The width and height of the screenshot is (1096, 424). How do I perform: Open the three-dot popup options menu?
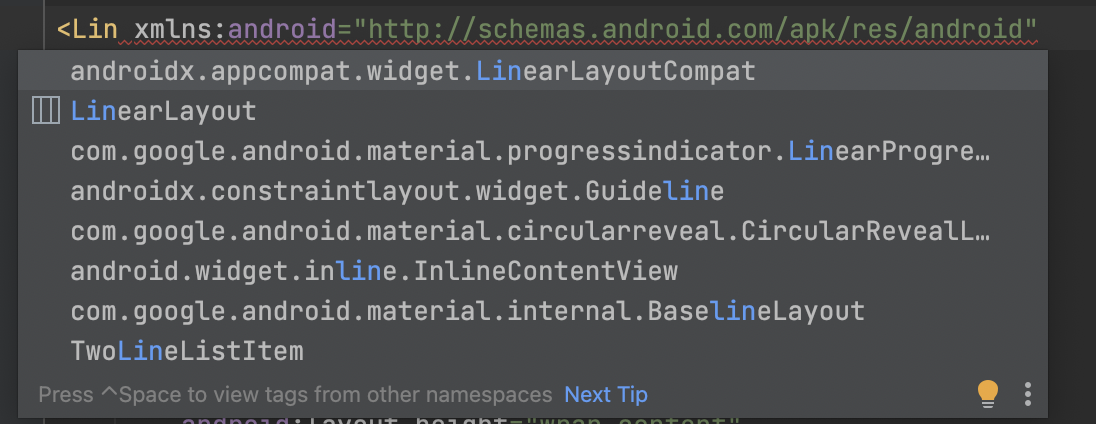[1028, 394]
